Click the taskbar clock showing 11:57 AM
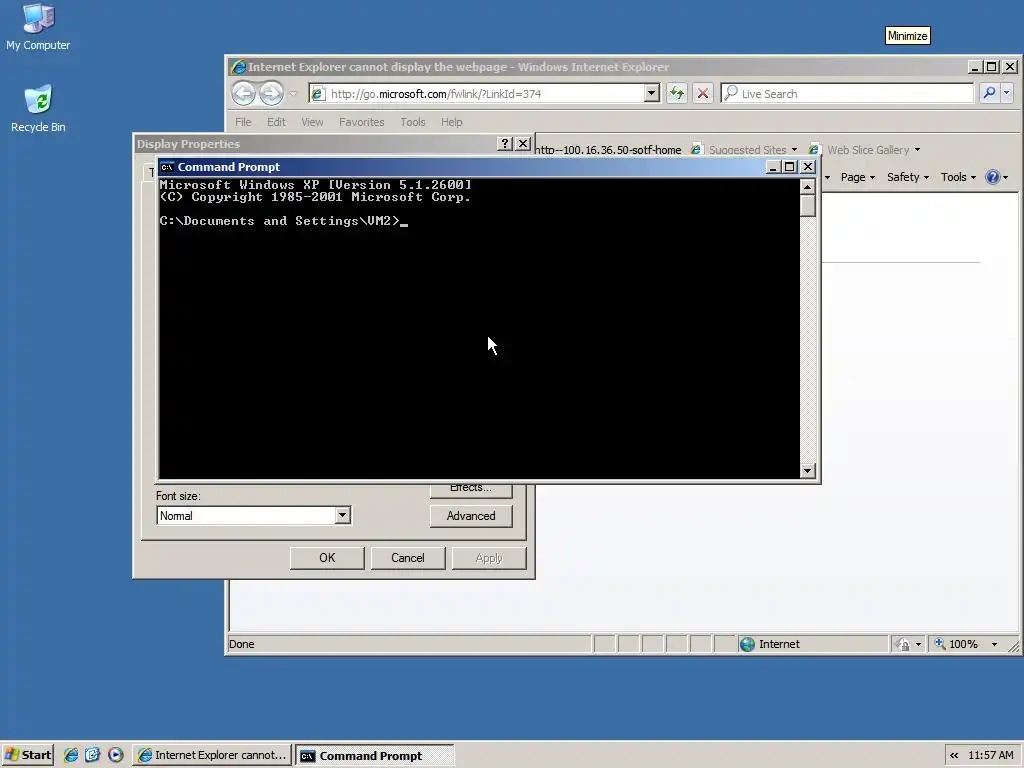The width and height of the screenshot is (1024, 768). tap(991, 756)
